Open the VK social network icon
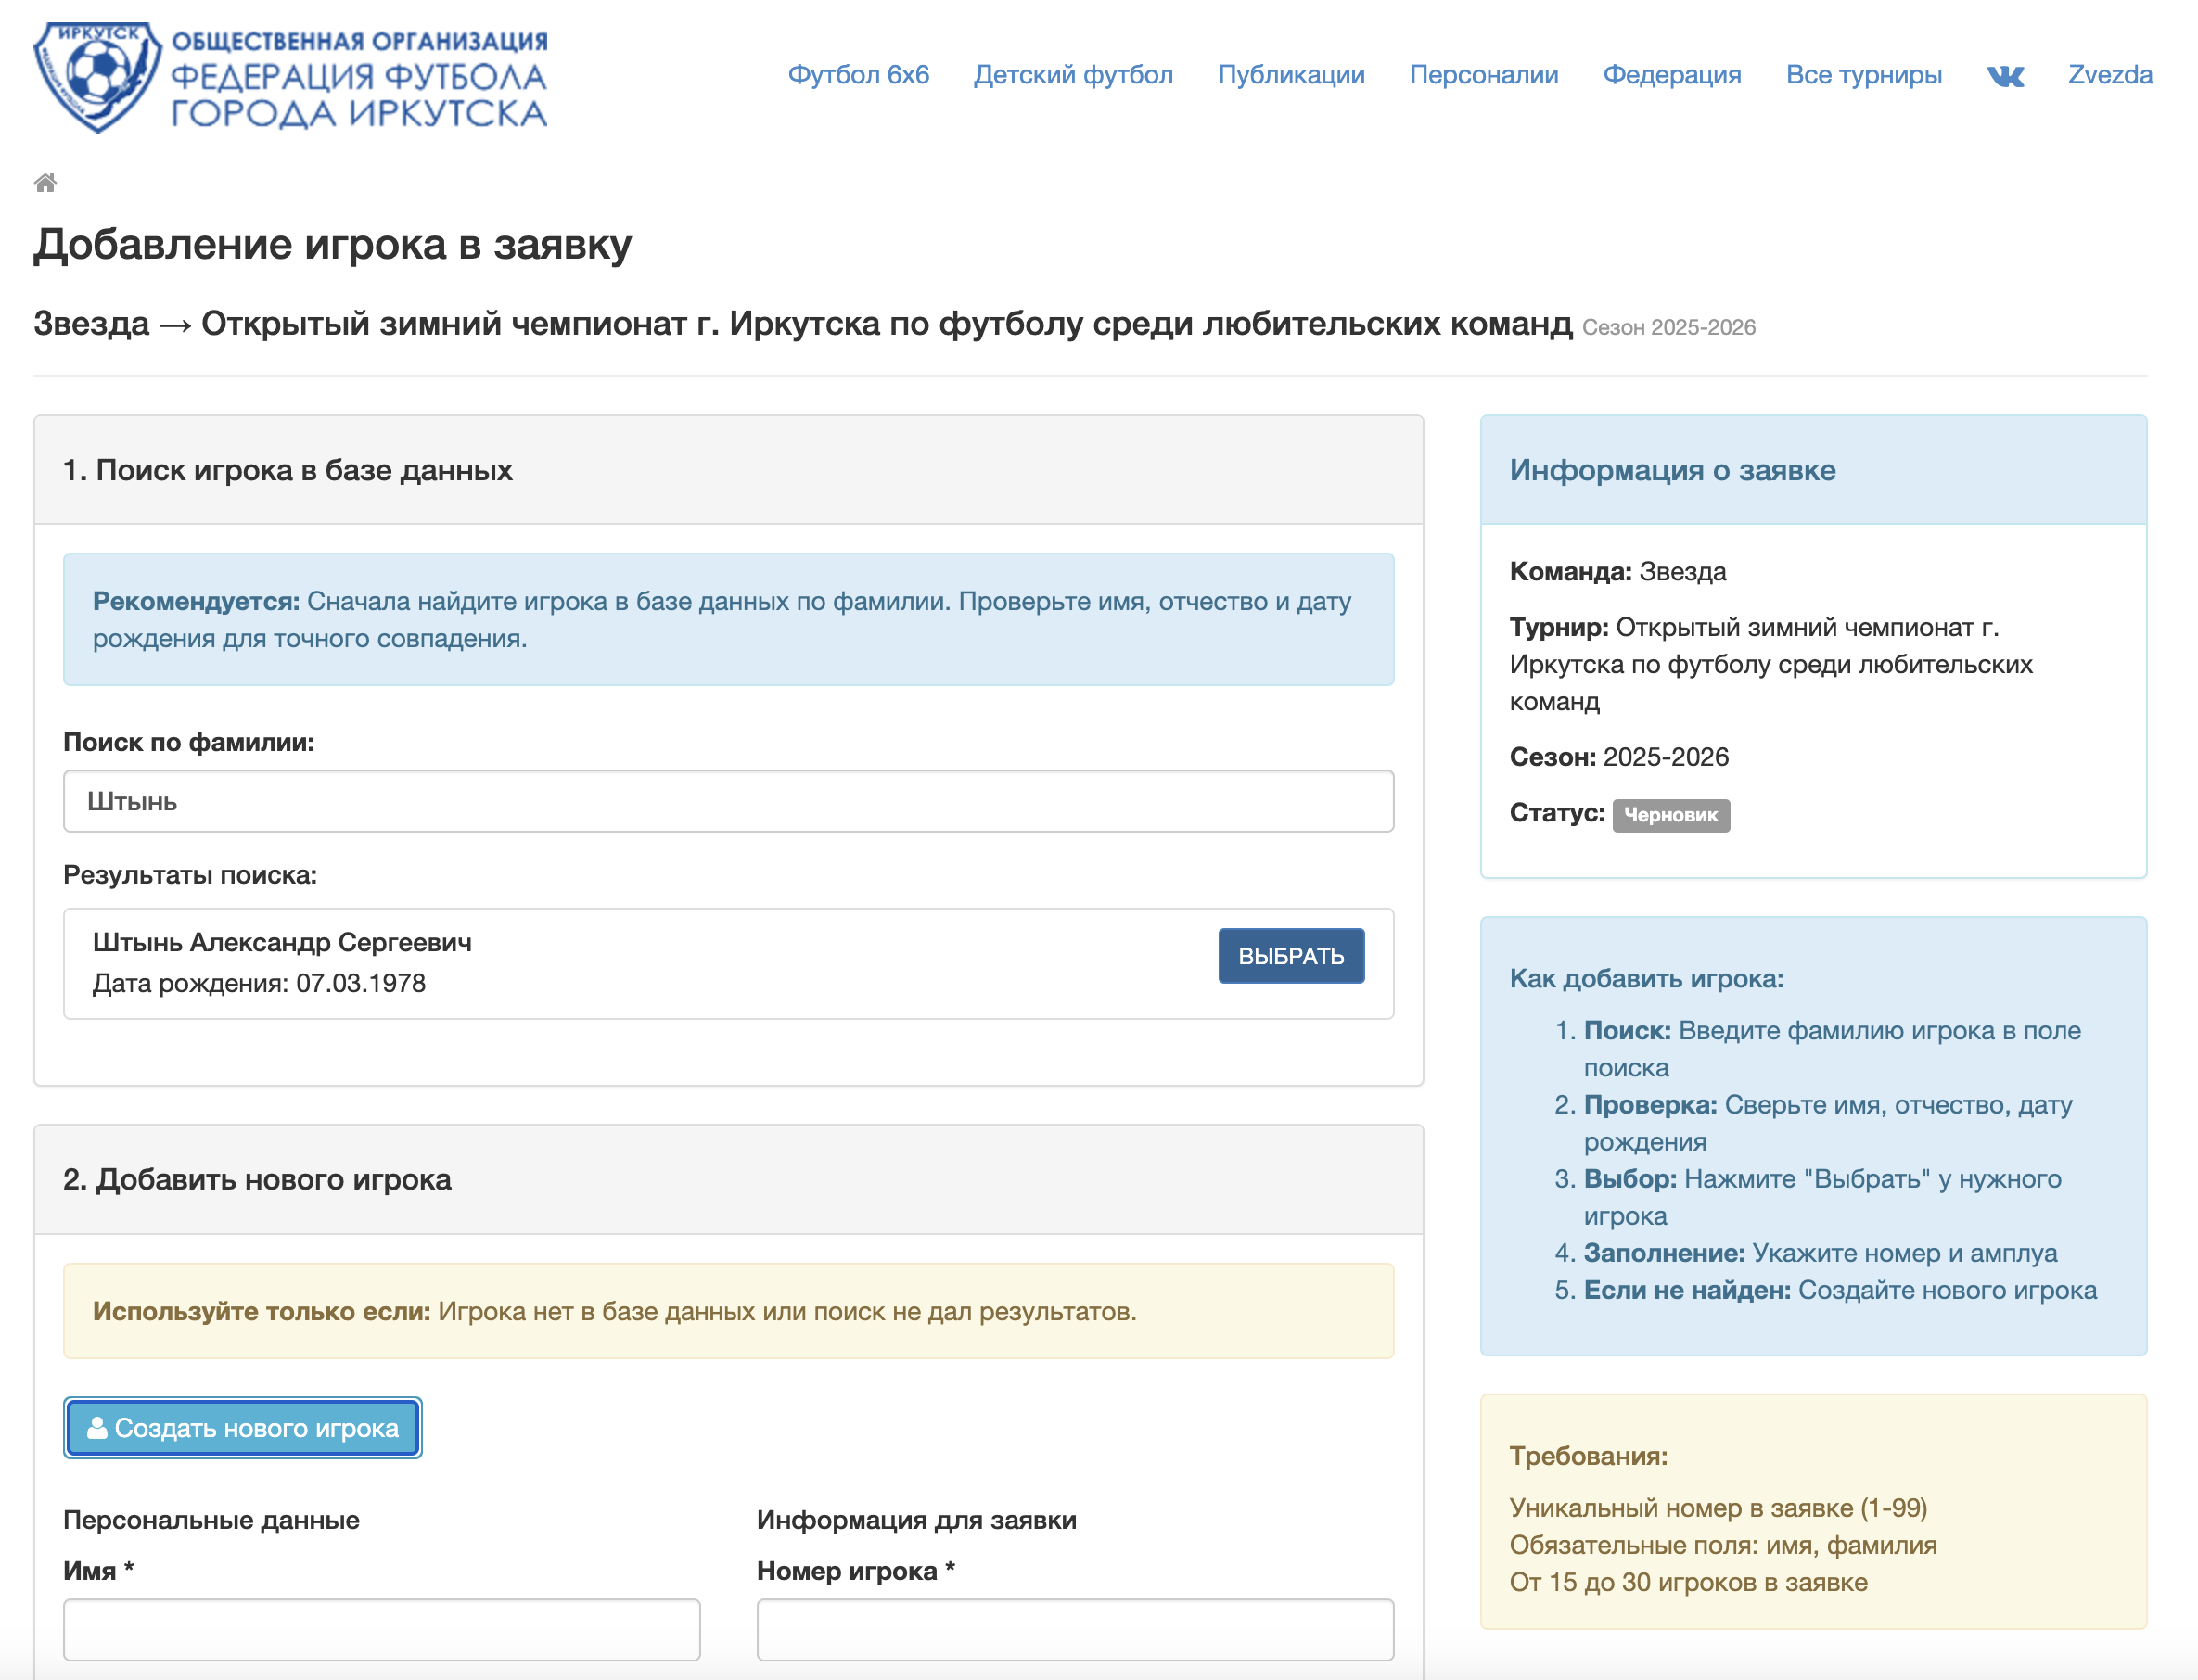Screen dimensions: 2198x1680 pos(2004,76)
